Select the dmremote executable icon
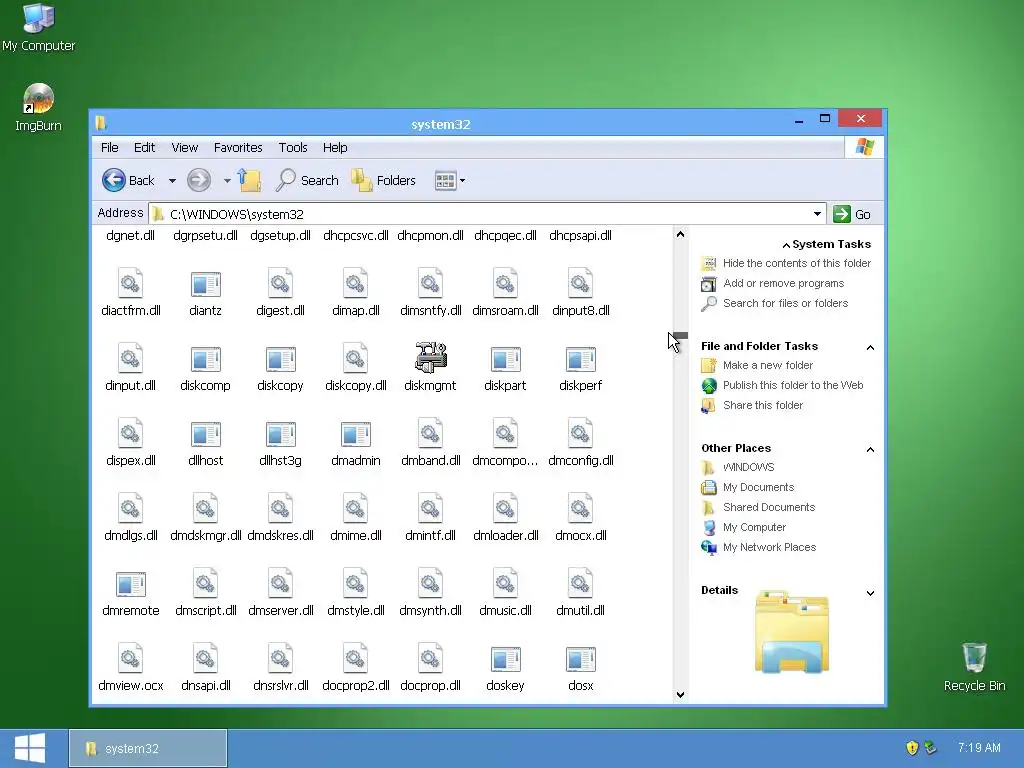This screenshot has width=1024, height=768. click(131, 584)
